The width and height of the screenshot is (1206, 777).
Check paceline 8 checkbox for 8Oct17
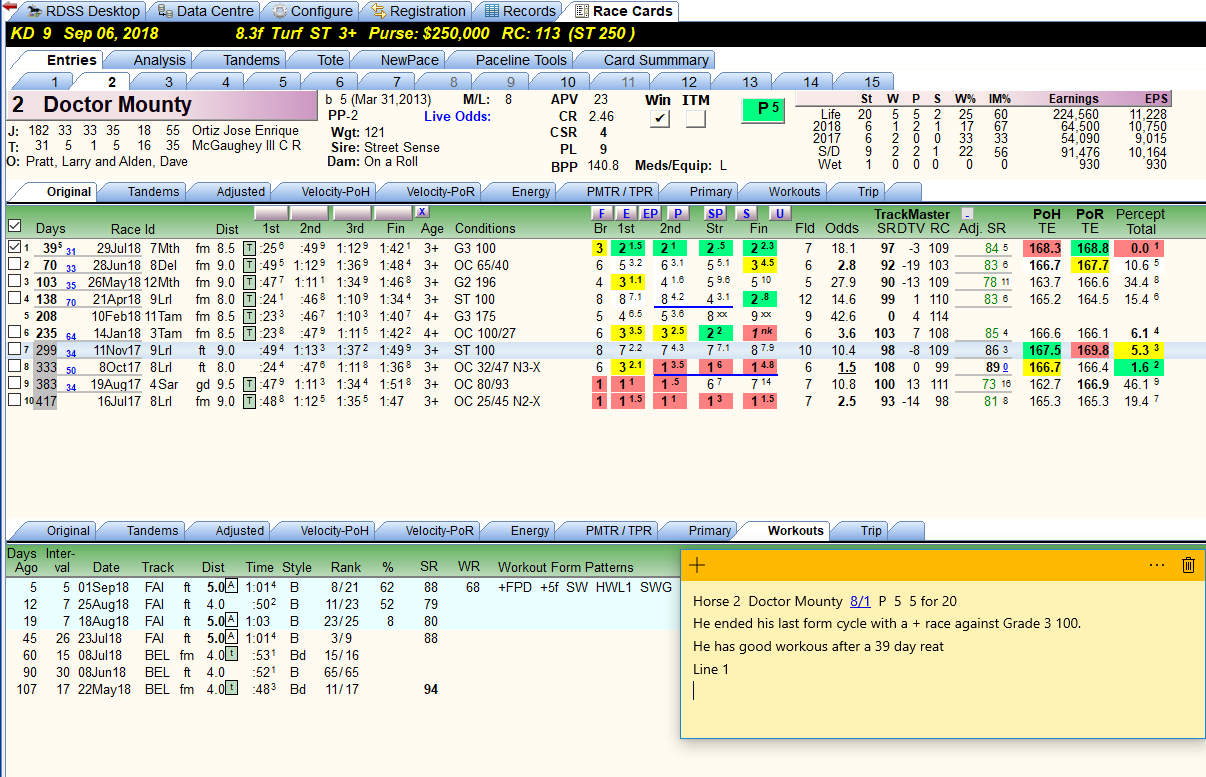tap(14, 367)
